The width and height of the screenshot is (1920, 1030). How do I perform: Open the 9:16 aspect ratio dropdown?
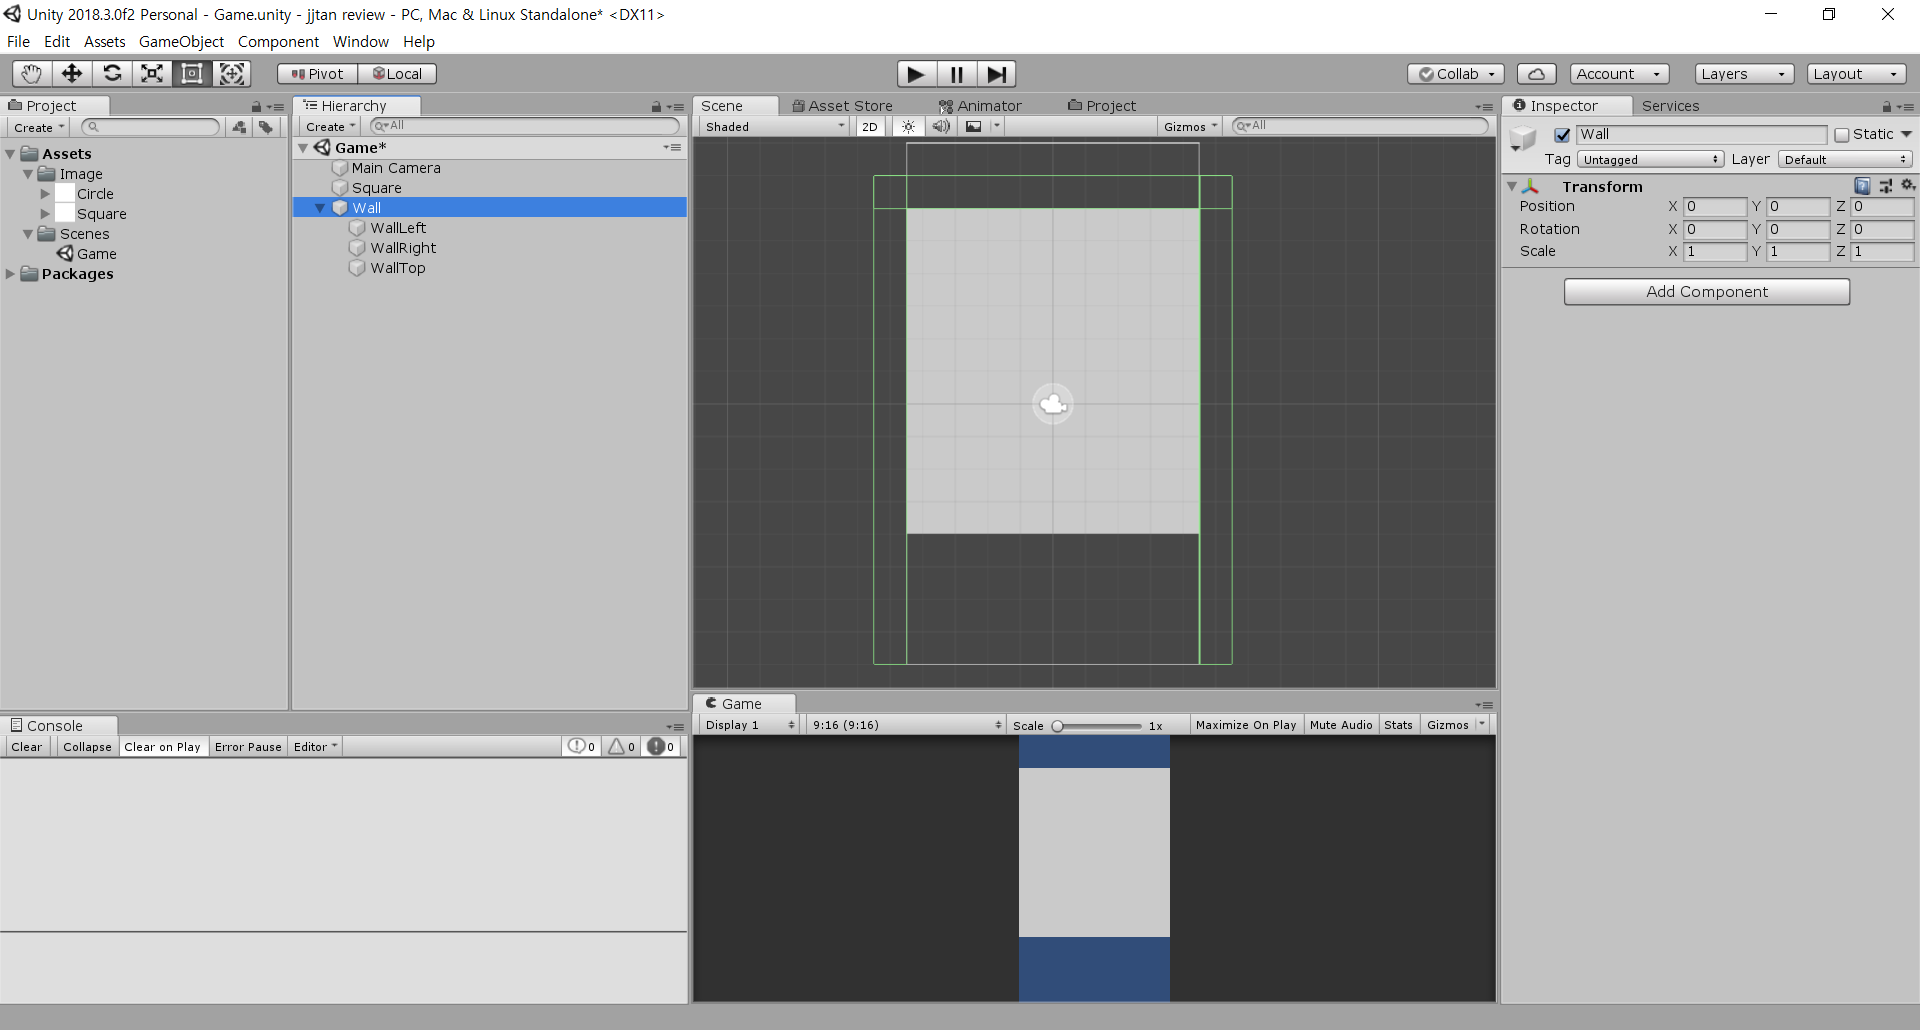click(x=906, y=725)
